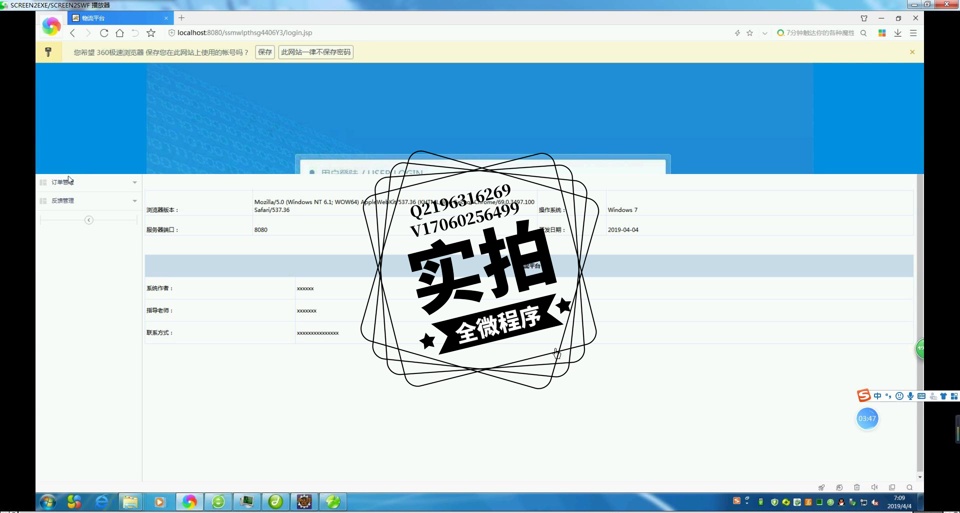Click 保存 to save the password
The width and height of the screenshot is (960, 513).
click(264, 52)
